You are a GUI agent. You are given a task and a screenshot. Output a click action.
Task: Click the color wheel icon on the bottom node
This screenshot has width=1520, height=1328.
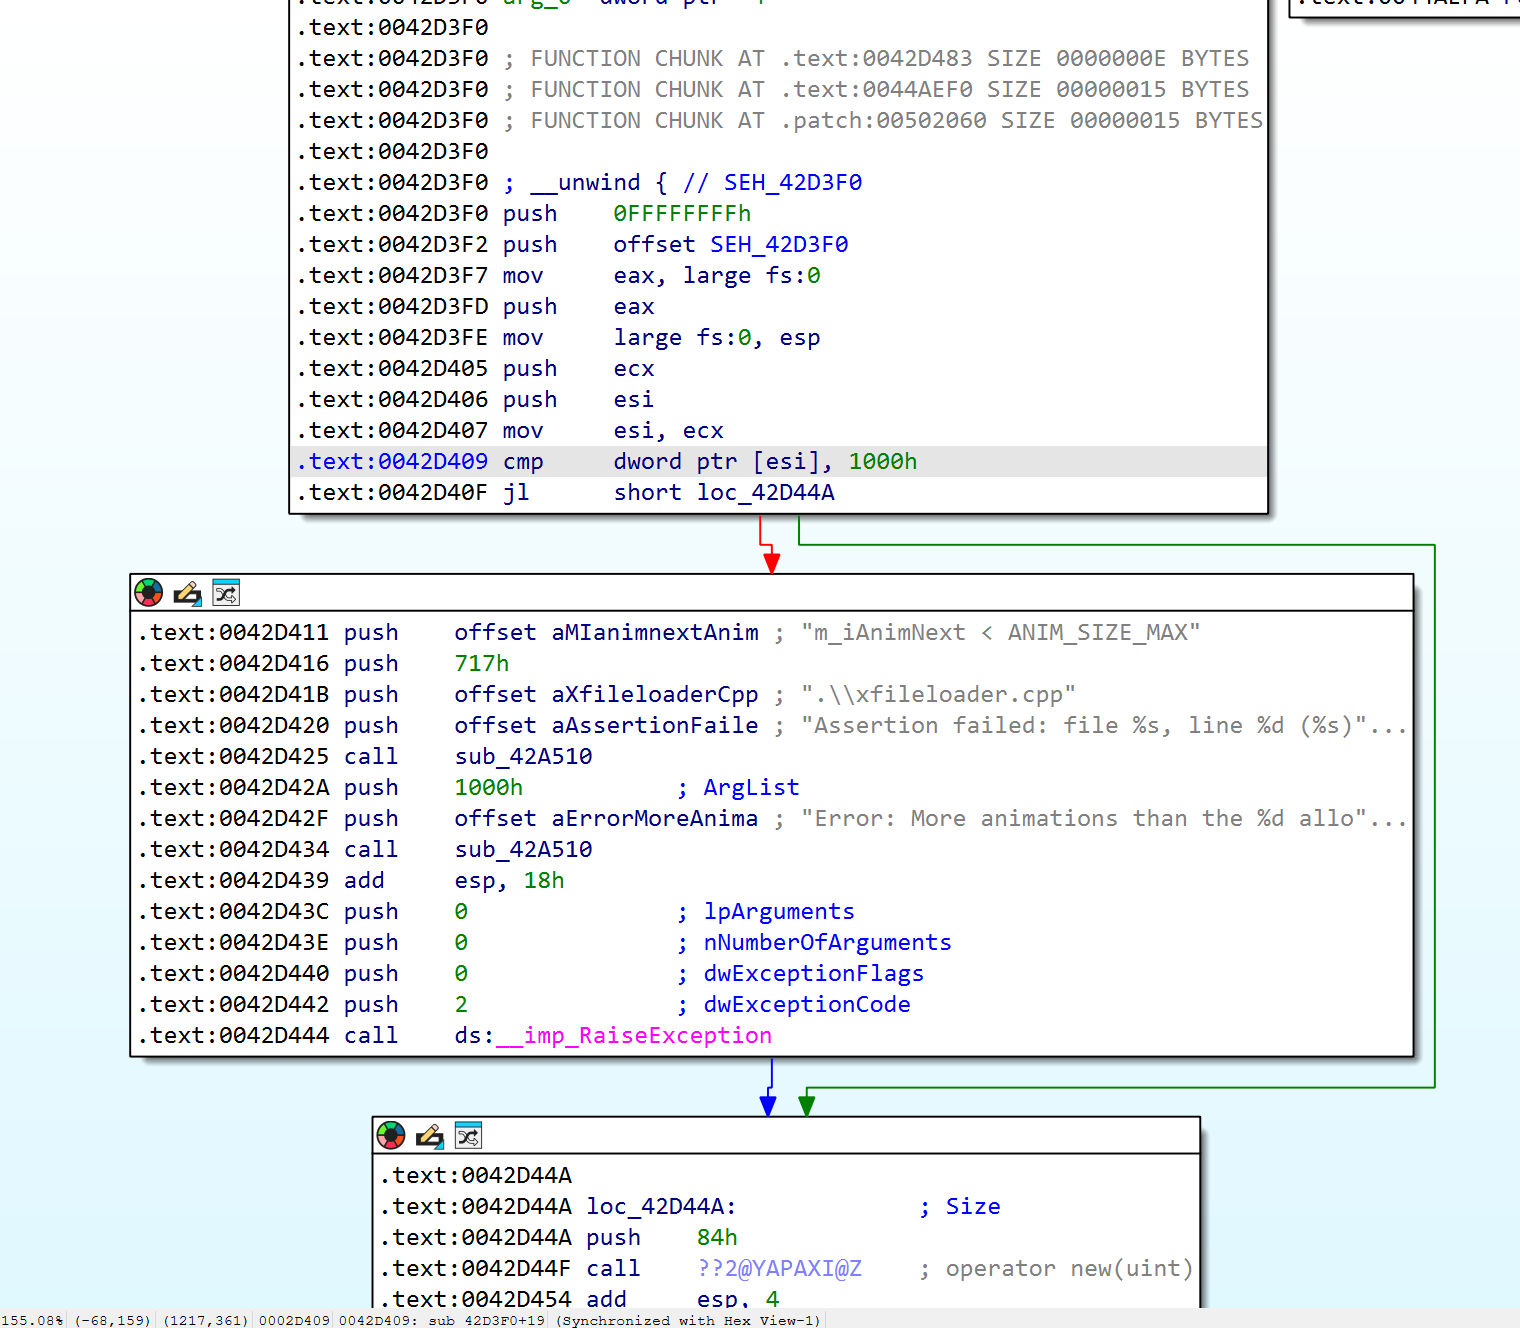click(391, 1136)
